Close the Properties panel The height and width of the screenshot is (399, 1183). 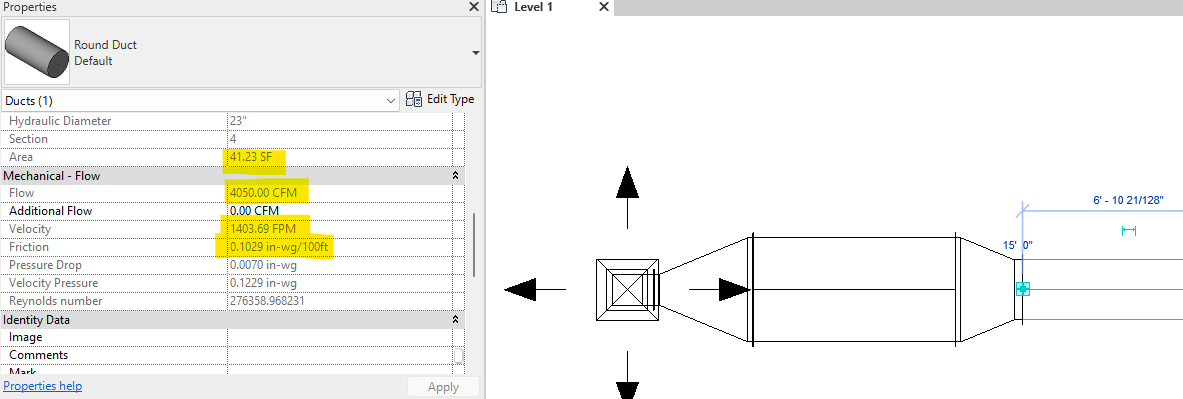[x=473, y=7]
